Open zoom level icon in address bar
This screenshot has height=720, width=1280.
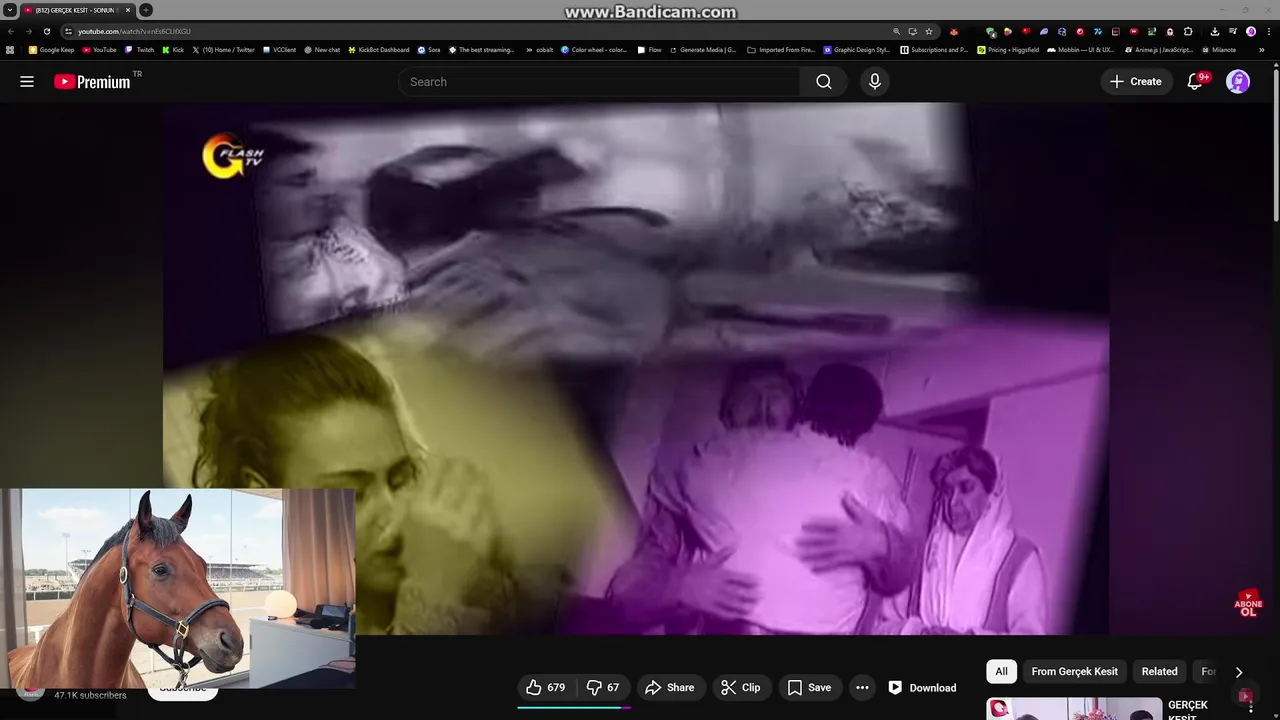point(896,31)
